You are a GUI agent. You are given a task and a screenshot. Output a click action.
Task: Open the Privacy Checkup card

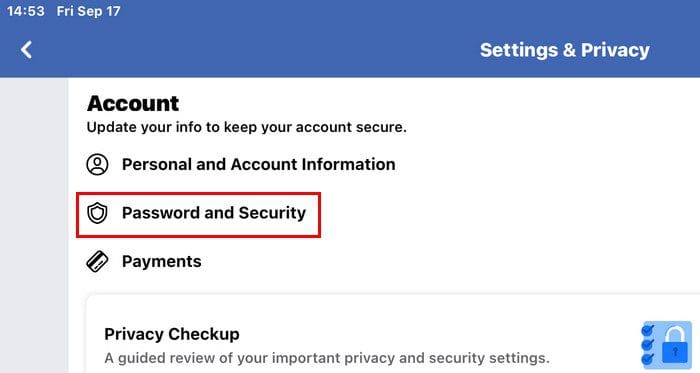tap(393, 334)
